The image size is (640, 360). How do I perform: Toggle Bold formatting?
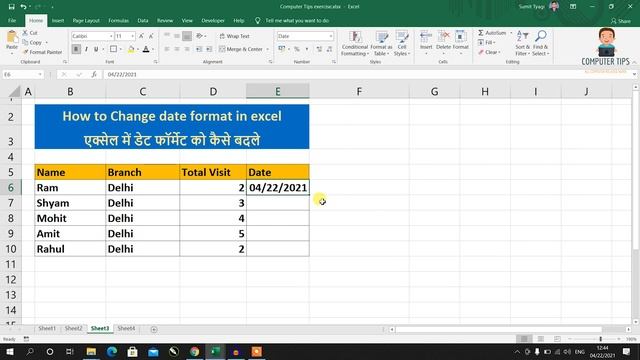[76, 49]
